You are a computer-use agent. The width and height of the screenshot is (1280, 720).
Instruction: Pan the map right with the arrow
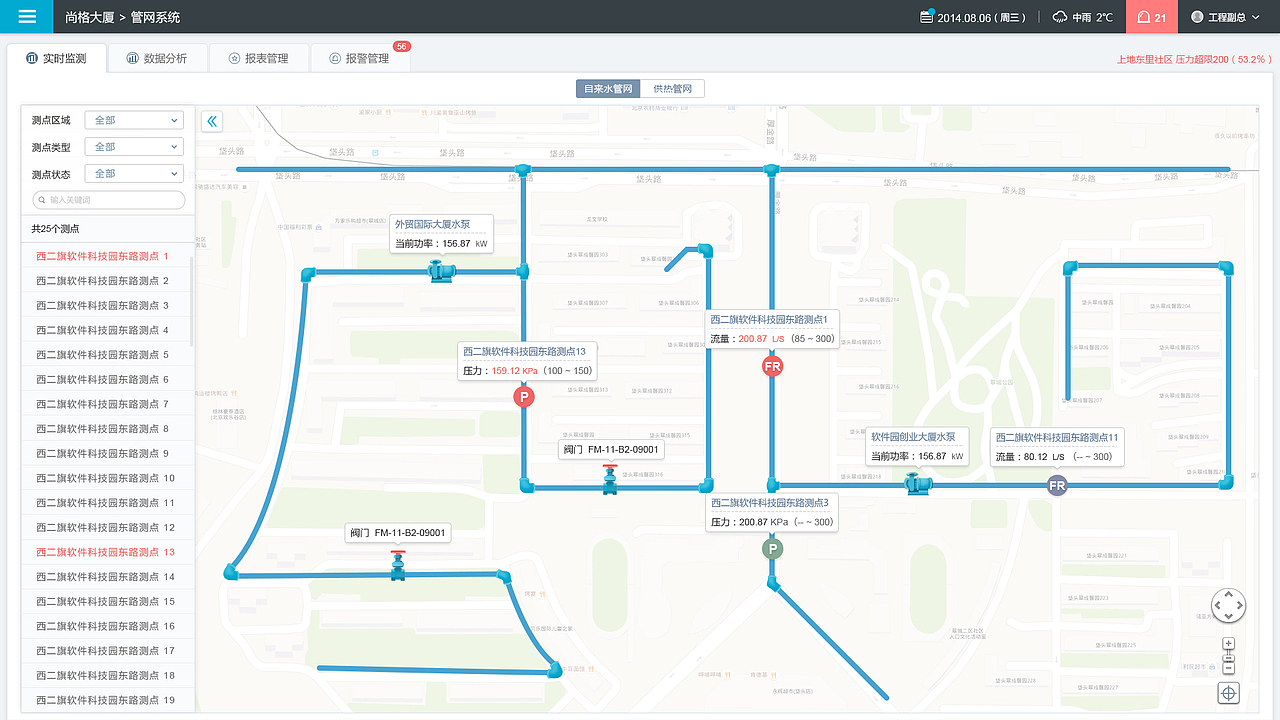[1240, 606]
